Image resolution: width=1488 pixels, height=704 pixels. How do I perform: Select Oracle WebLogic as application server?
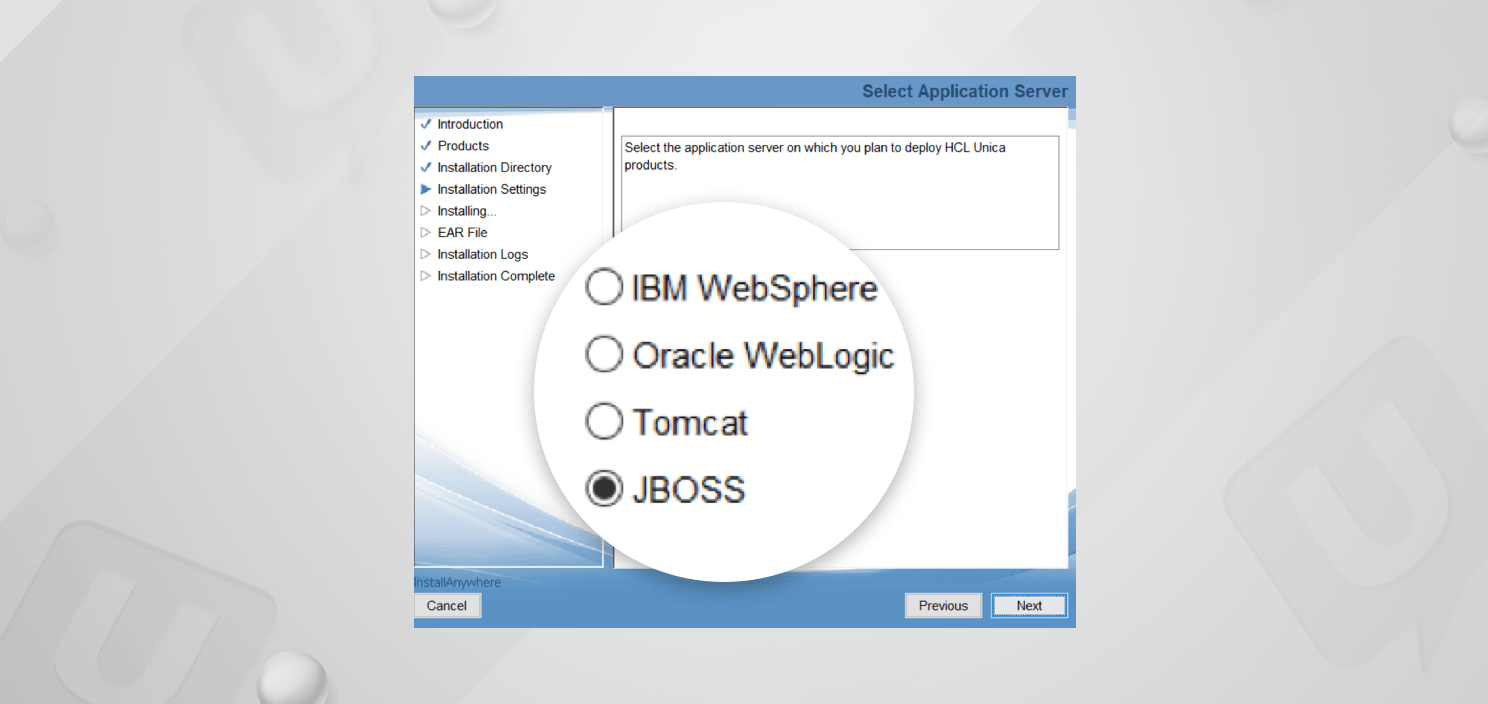pyautogui.click(x=603, y=355)
